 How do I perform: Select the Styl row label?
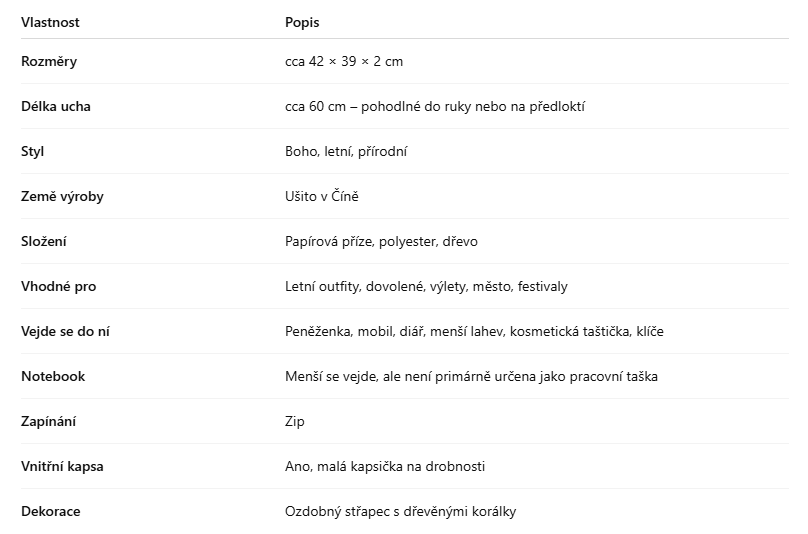pos(32,152)
